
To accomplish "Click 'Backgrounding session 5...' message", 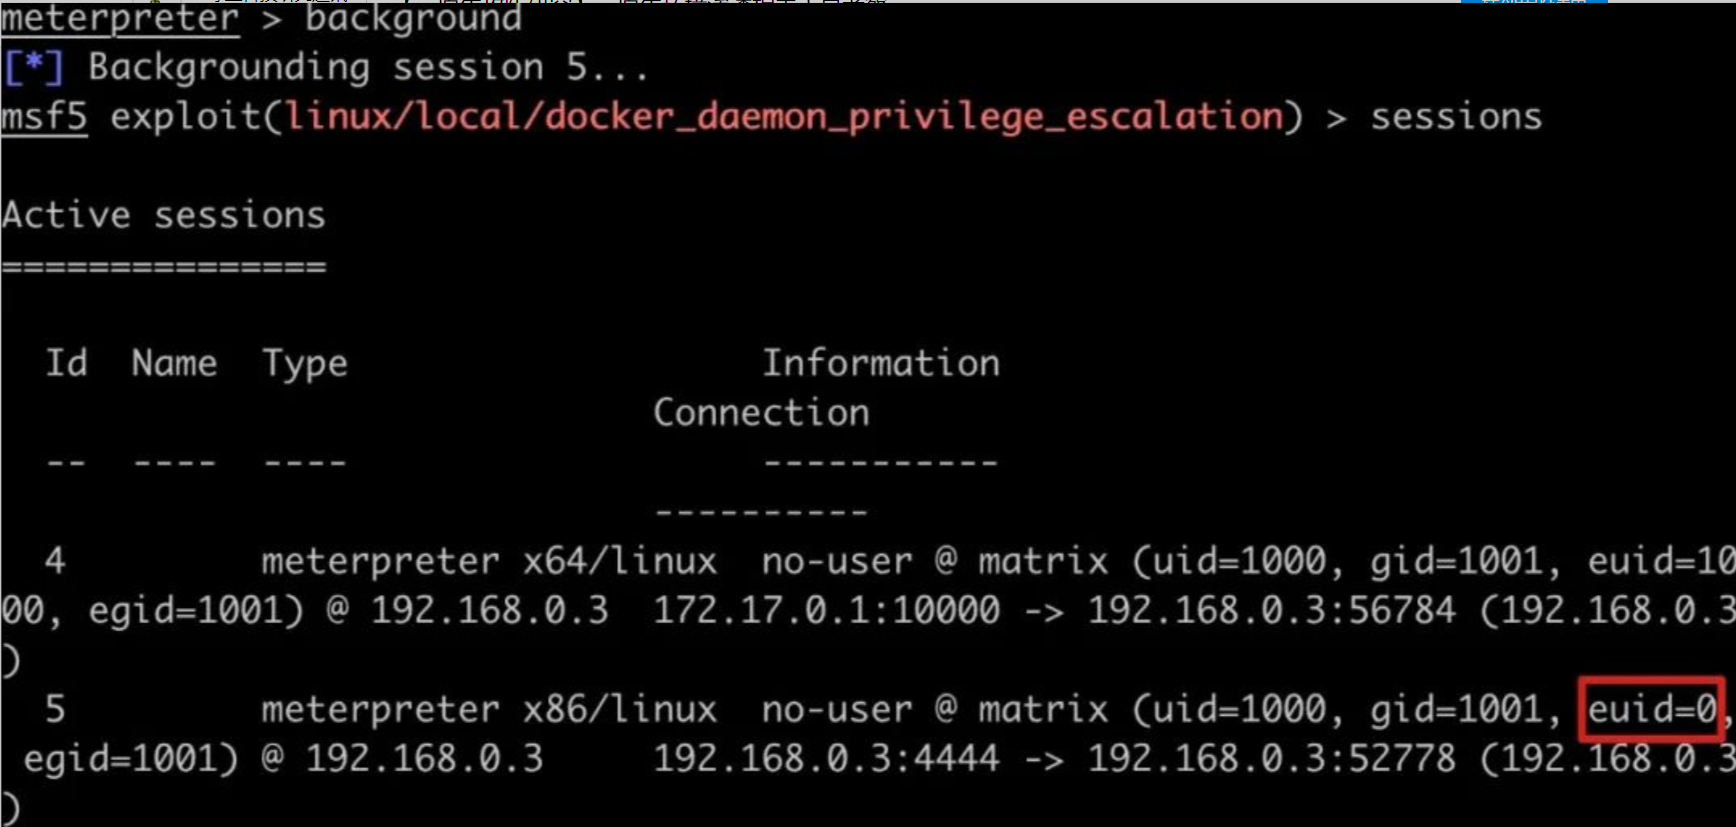I will (x=368, y=68).
